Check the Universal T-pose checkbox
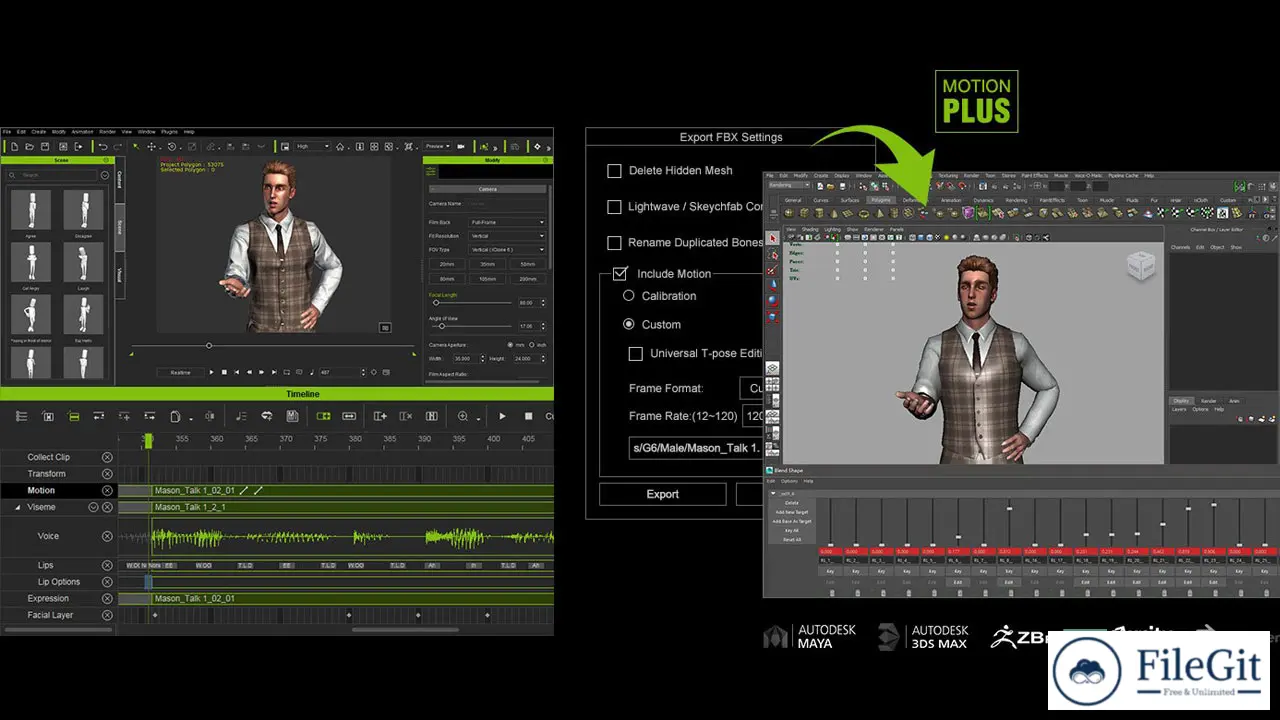The height and width of the screenshot is (720, 1280). [635, 353]
